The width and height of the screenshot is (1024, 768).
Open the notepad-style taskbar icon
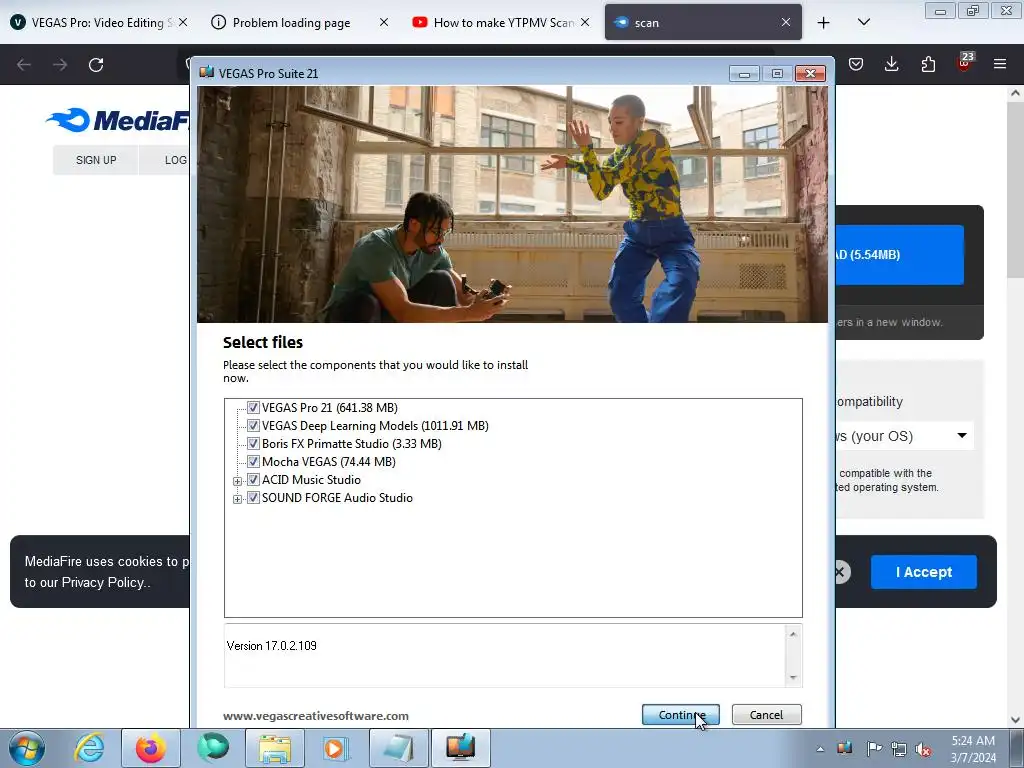click(398, 748)
